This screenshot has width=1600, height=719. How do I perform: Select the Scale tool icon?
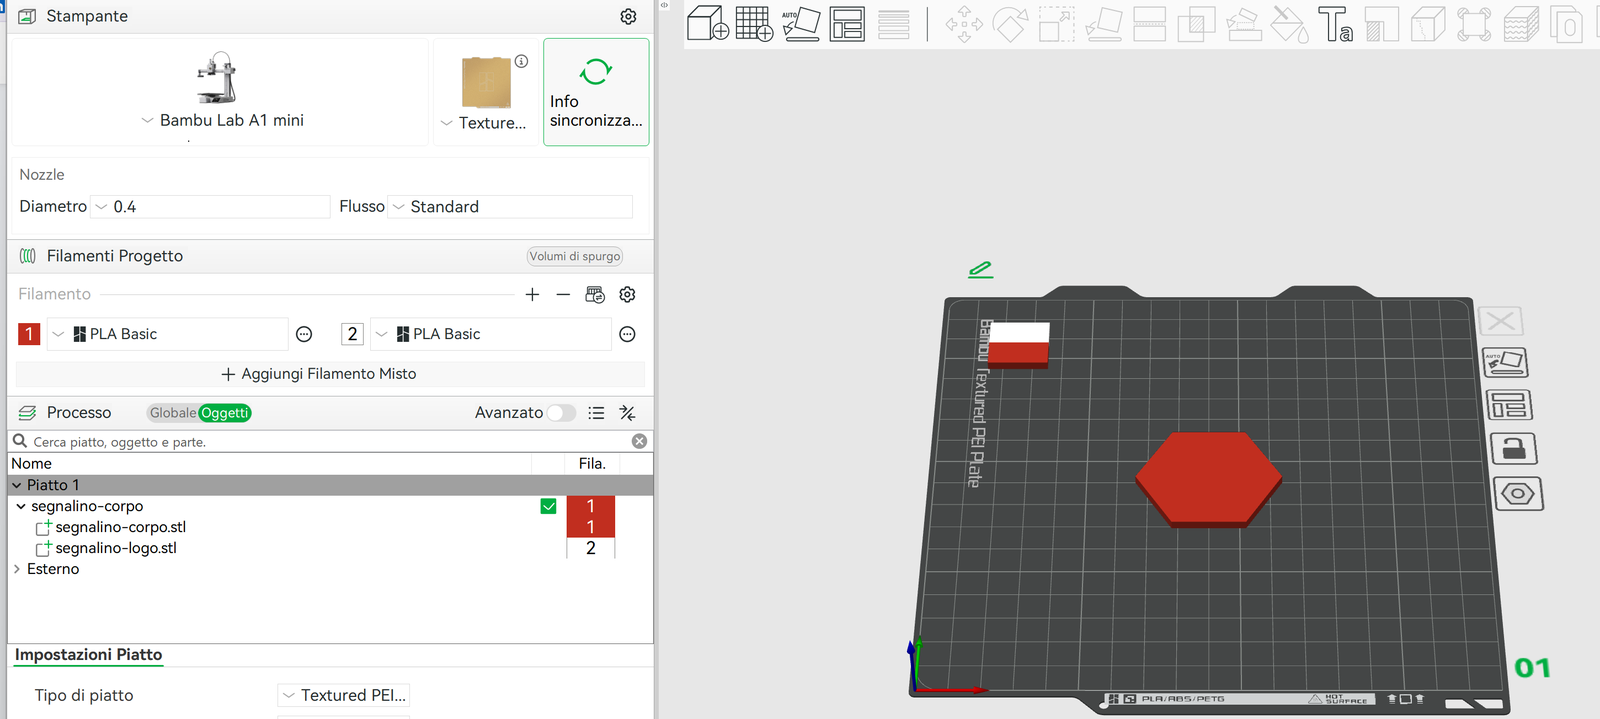(1057, 23)
